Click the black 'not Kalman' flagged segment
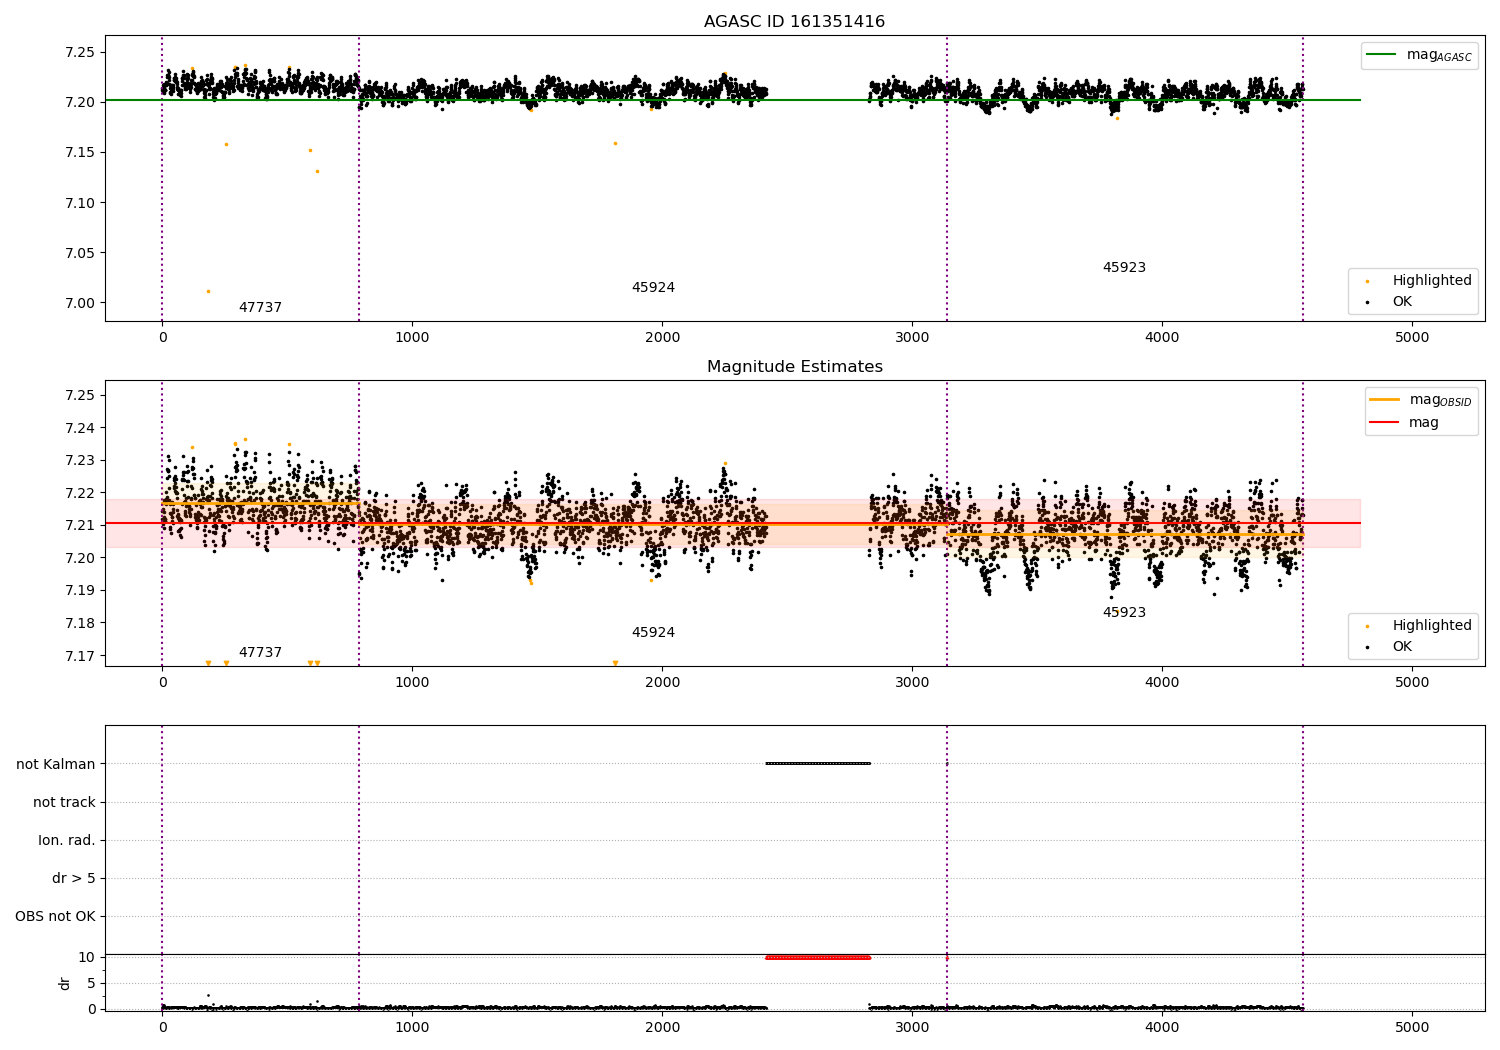 818,763
